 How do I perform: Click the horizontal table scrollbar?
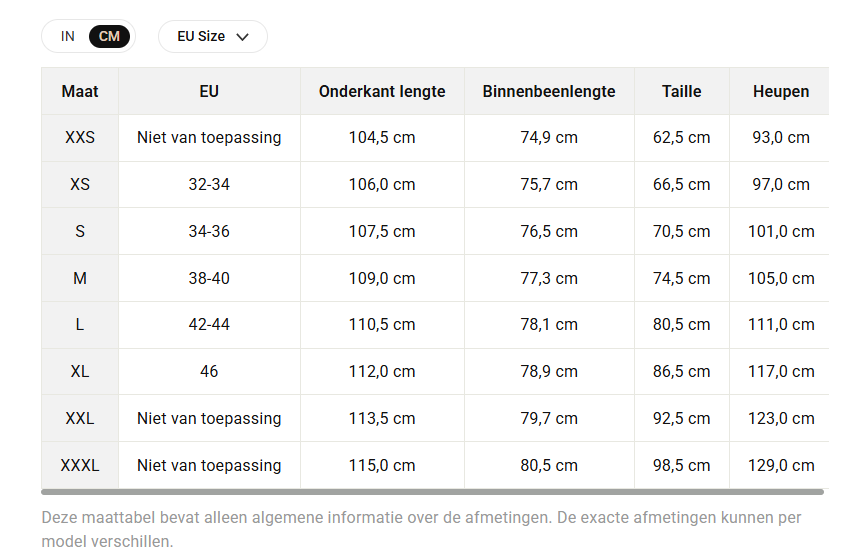[x=432, y=491]
